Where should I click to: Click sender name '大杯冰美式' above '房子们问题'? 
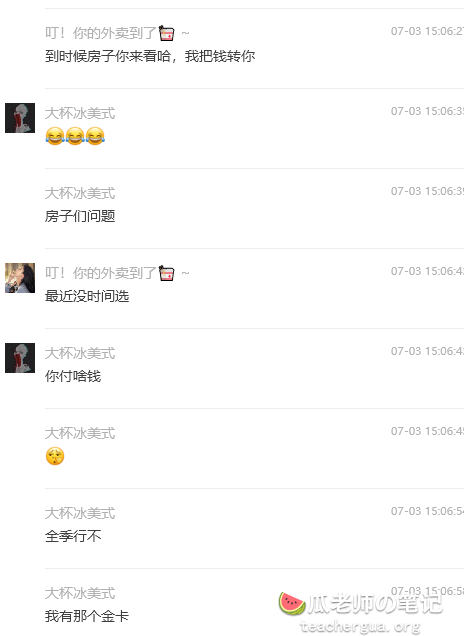80,193
